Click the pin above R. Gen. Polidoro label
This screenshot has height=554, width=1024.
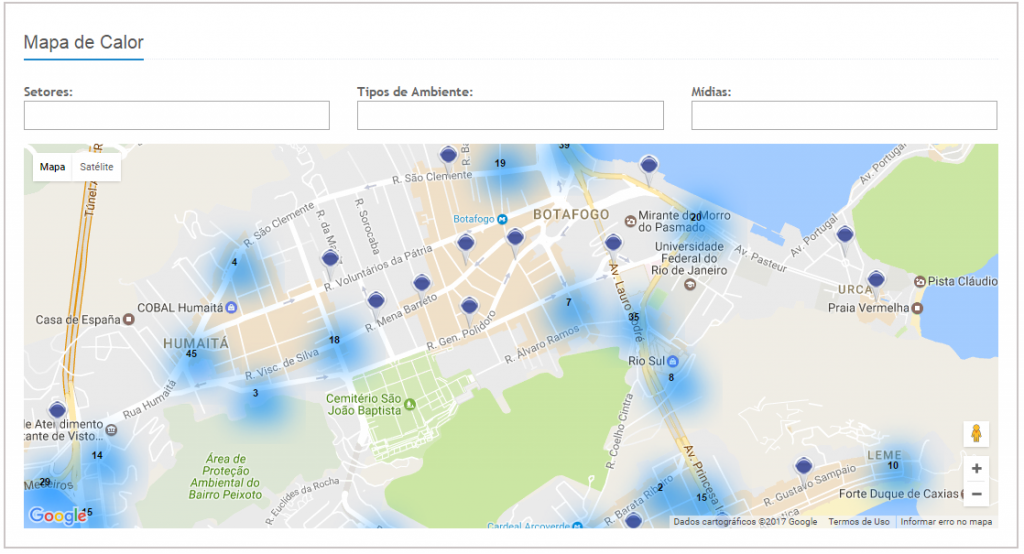pyautogui.click(x=470, y=308)
